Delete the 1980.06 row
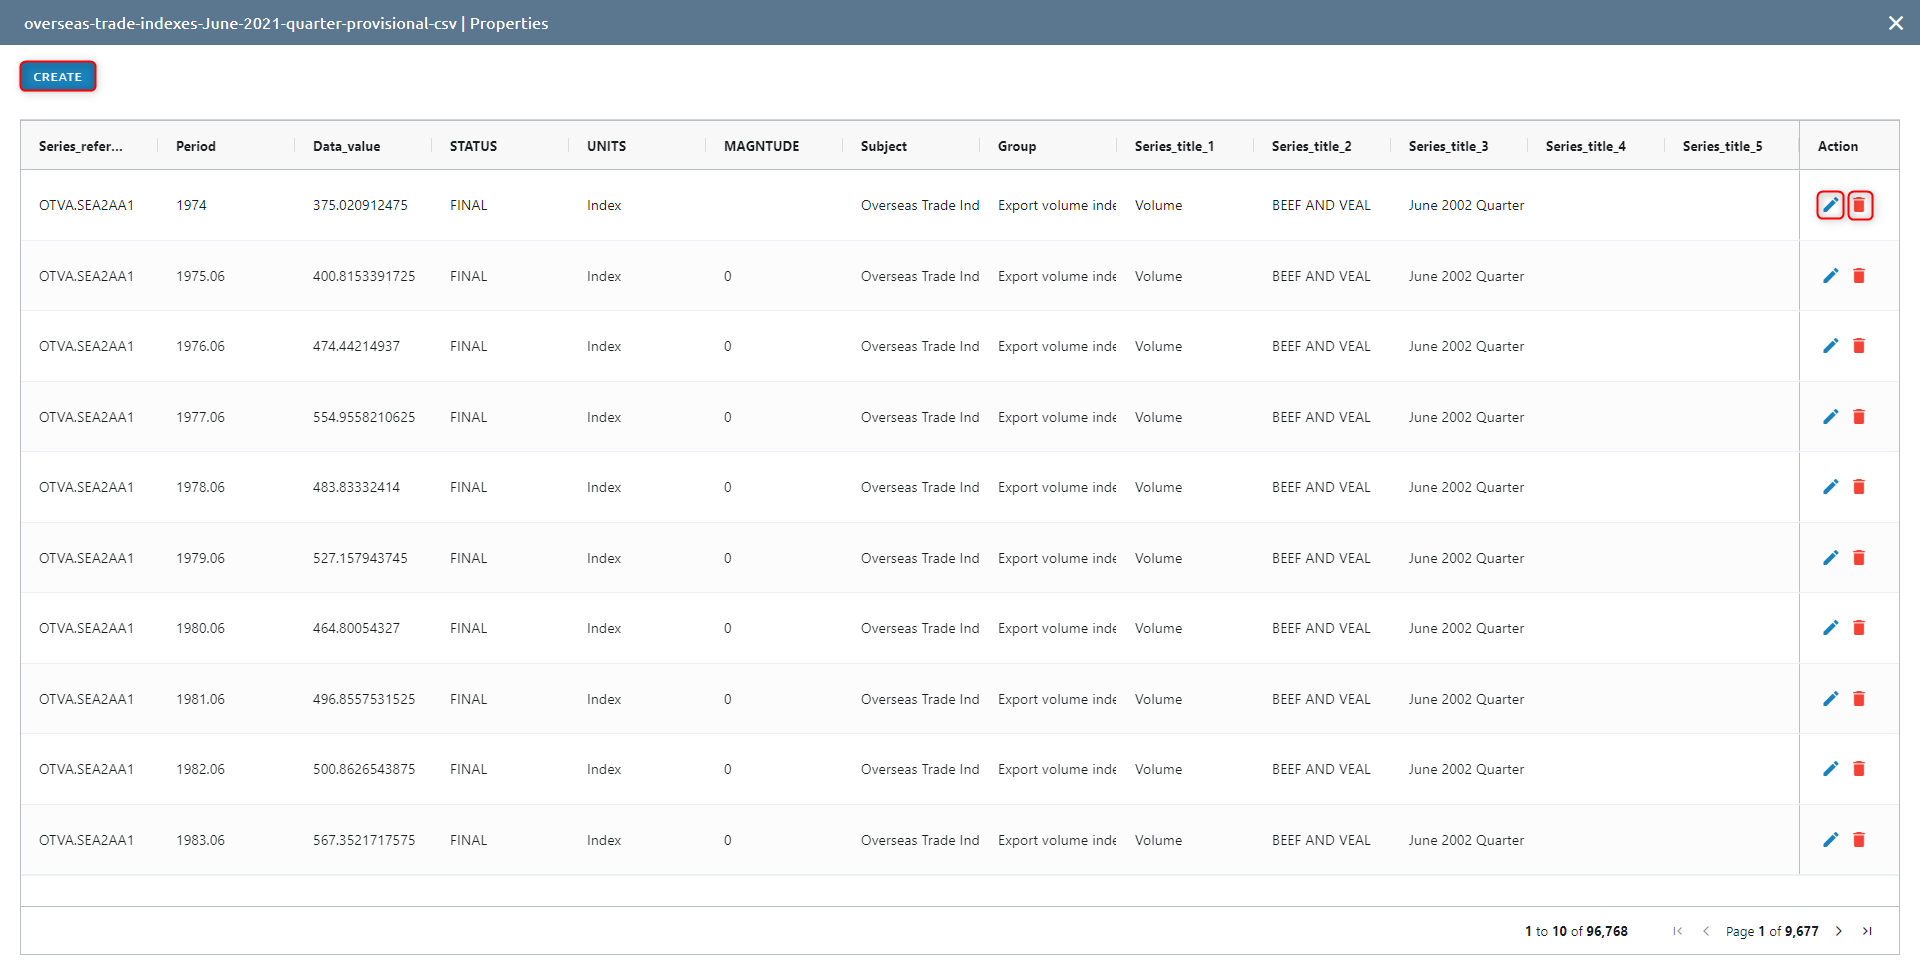 [1859, 628]
